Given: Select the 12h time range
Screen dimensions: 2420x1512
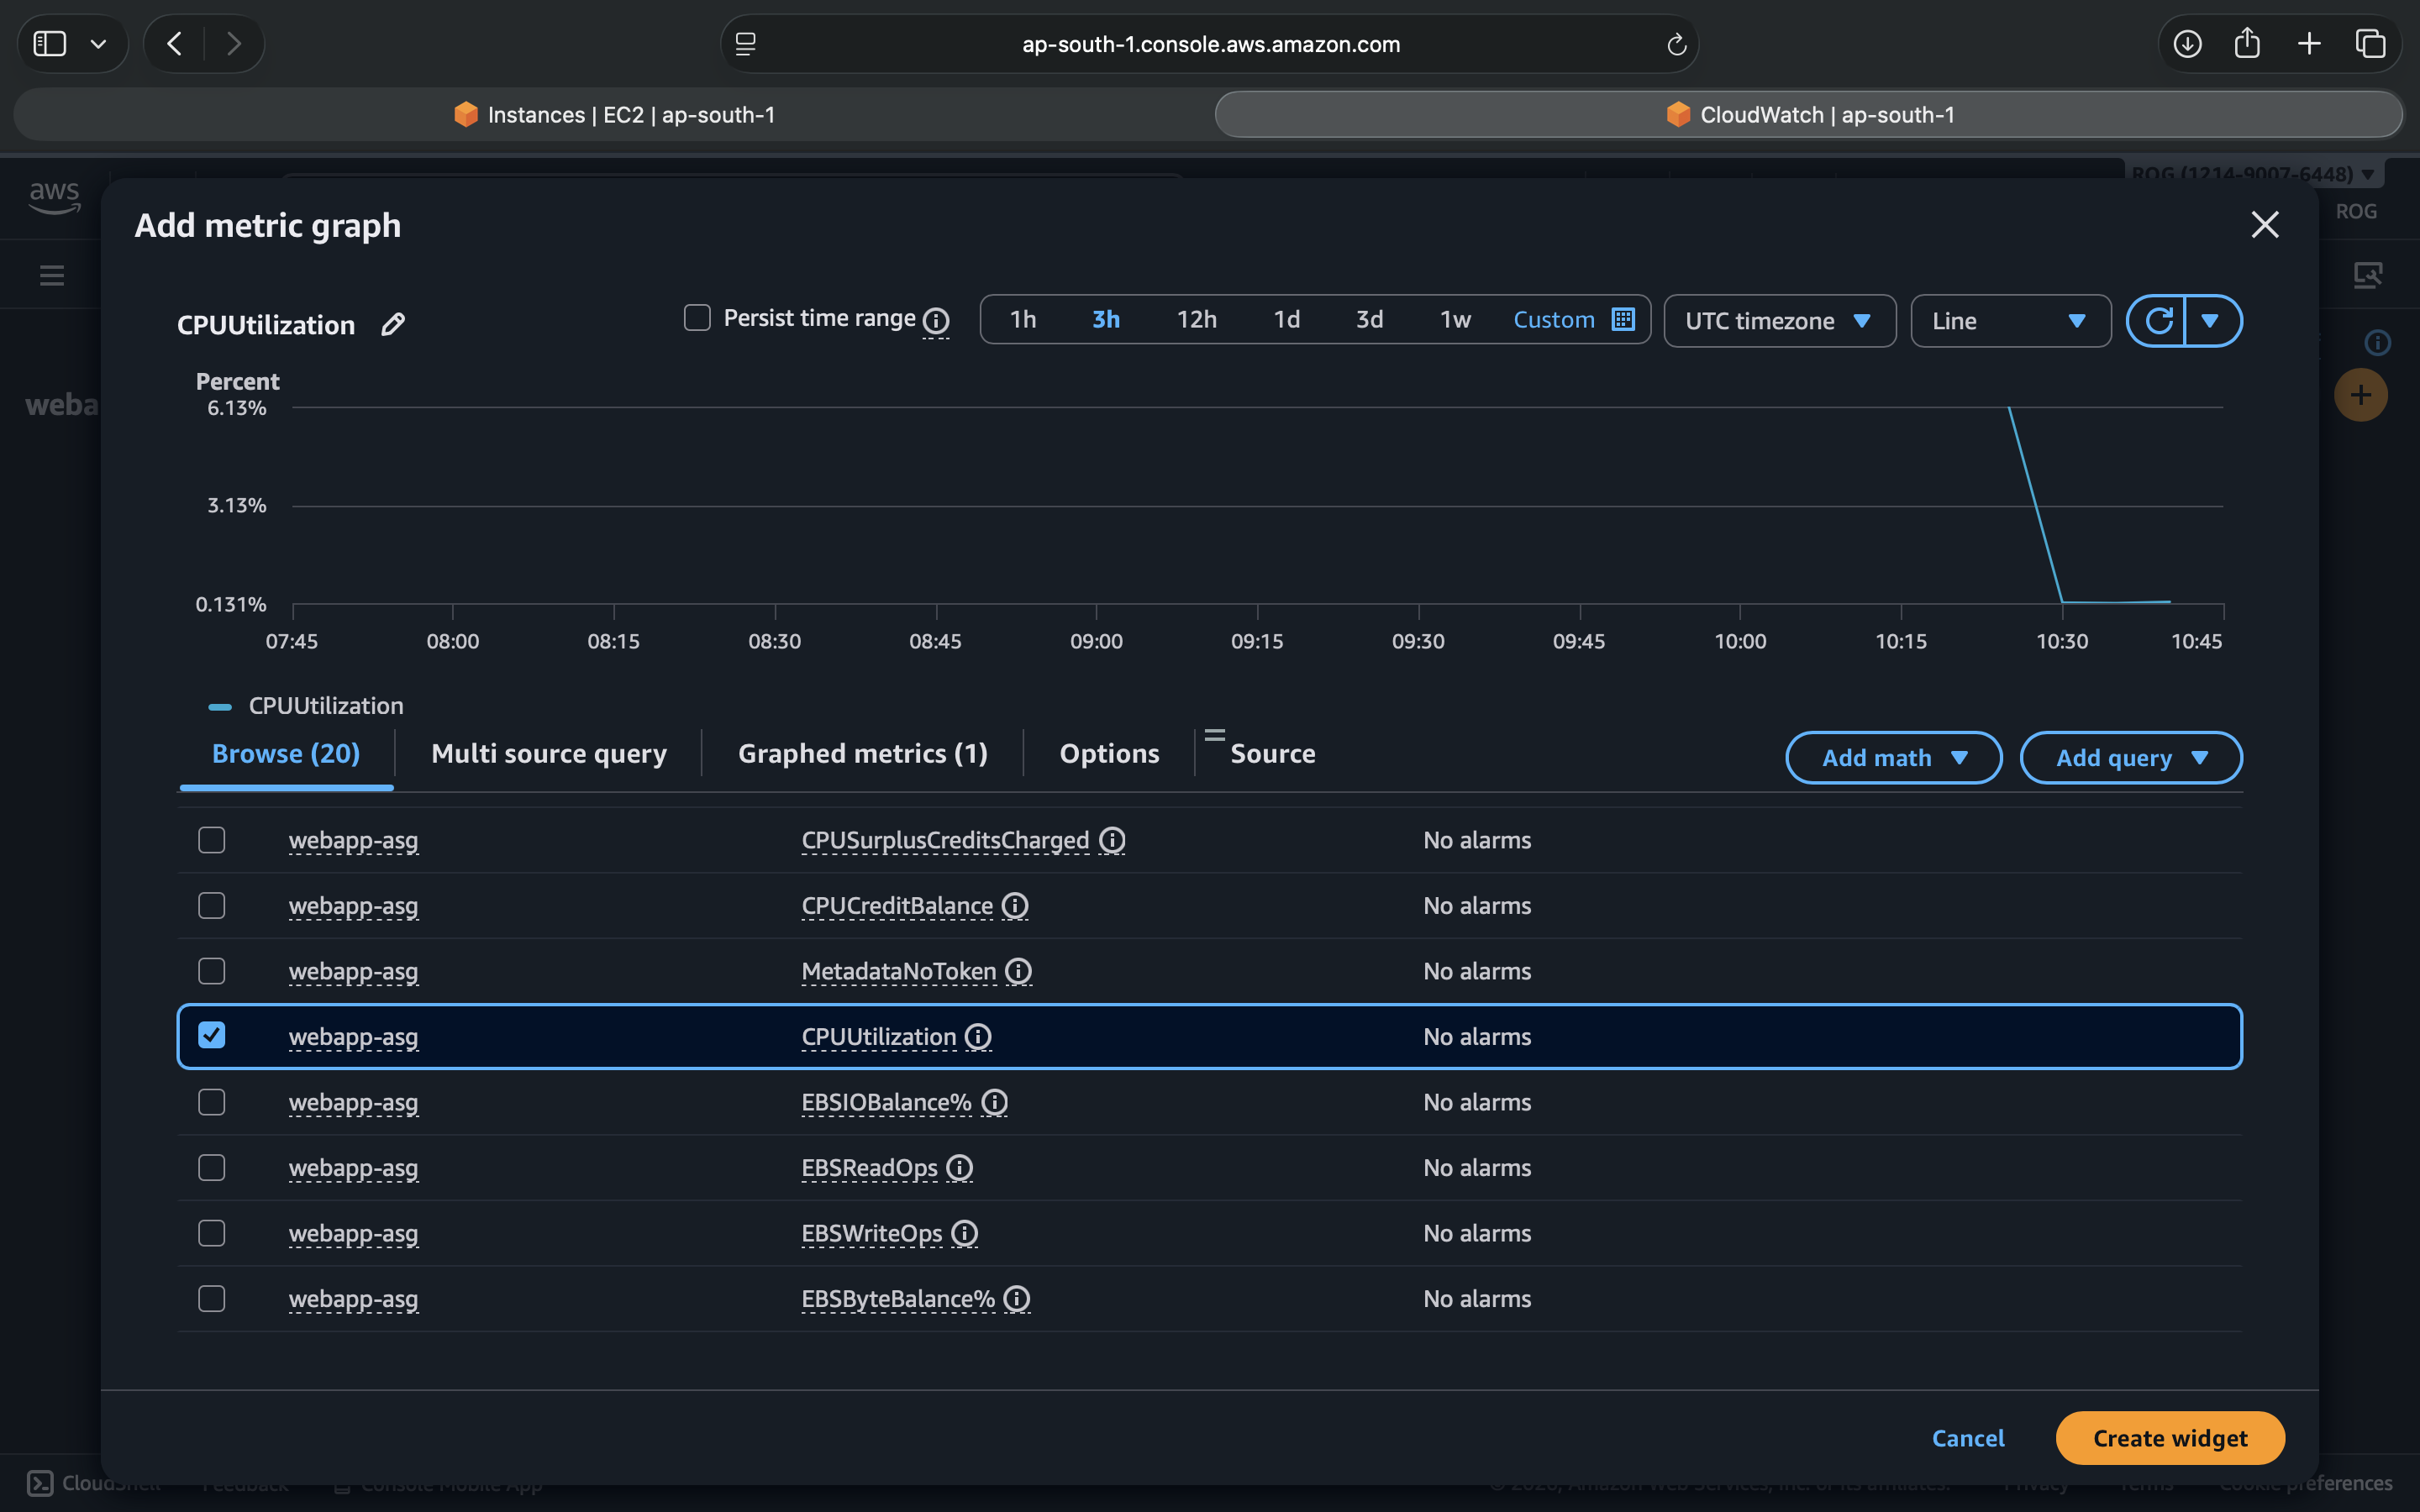Looking at the screenshot, I should point(1196,319).
